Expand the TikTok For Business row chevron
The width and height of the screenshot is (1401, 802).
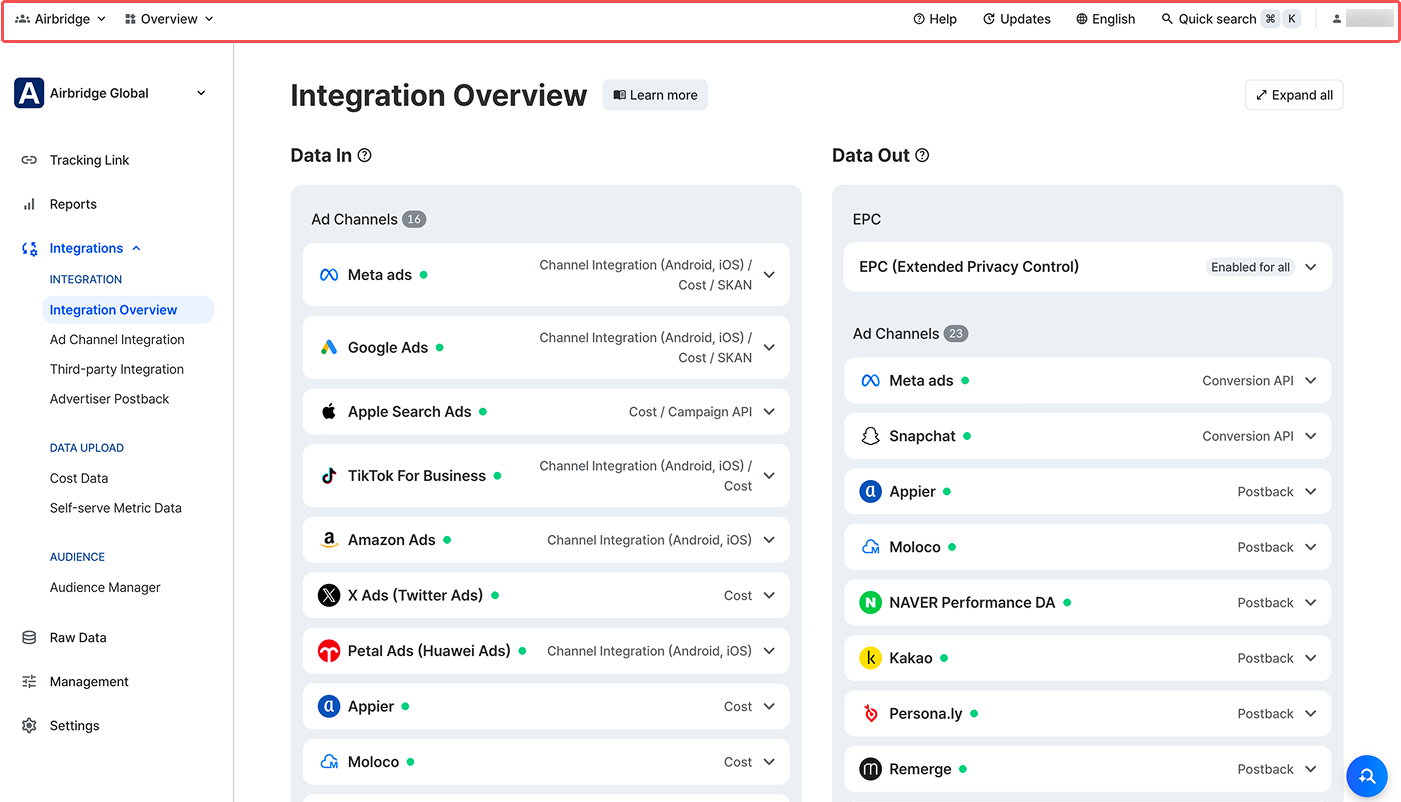pyautogui.click(x=769, y=476)
